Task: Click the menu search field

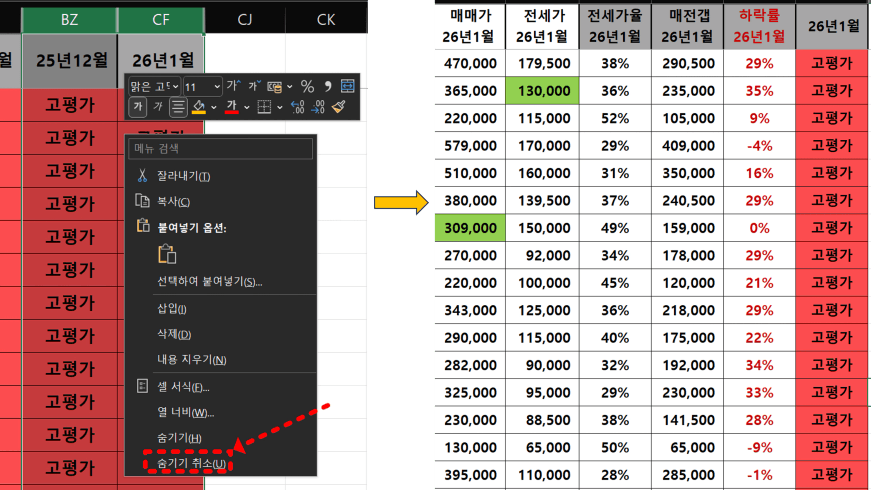Action: [x=221, y=148]
